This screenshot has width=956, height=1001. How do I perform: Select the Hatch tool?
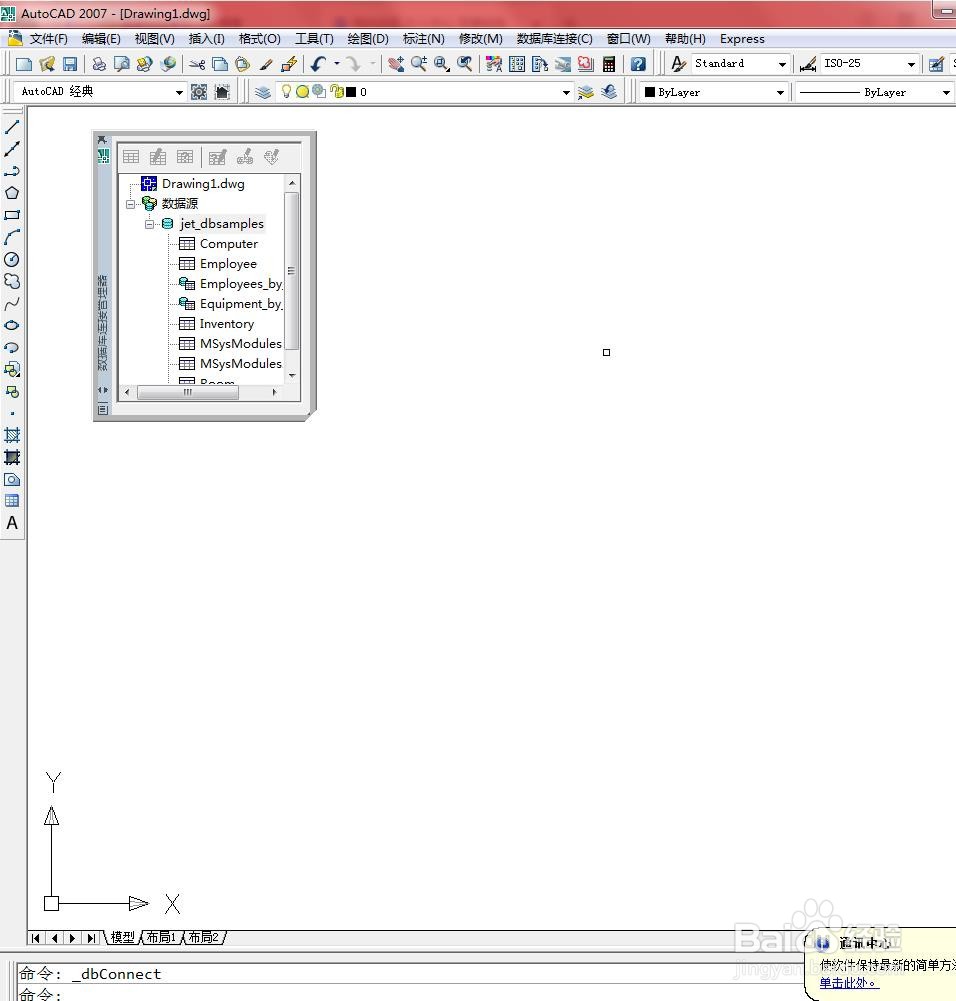(12, 435)
